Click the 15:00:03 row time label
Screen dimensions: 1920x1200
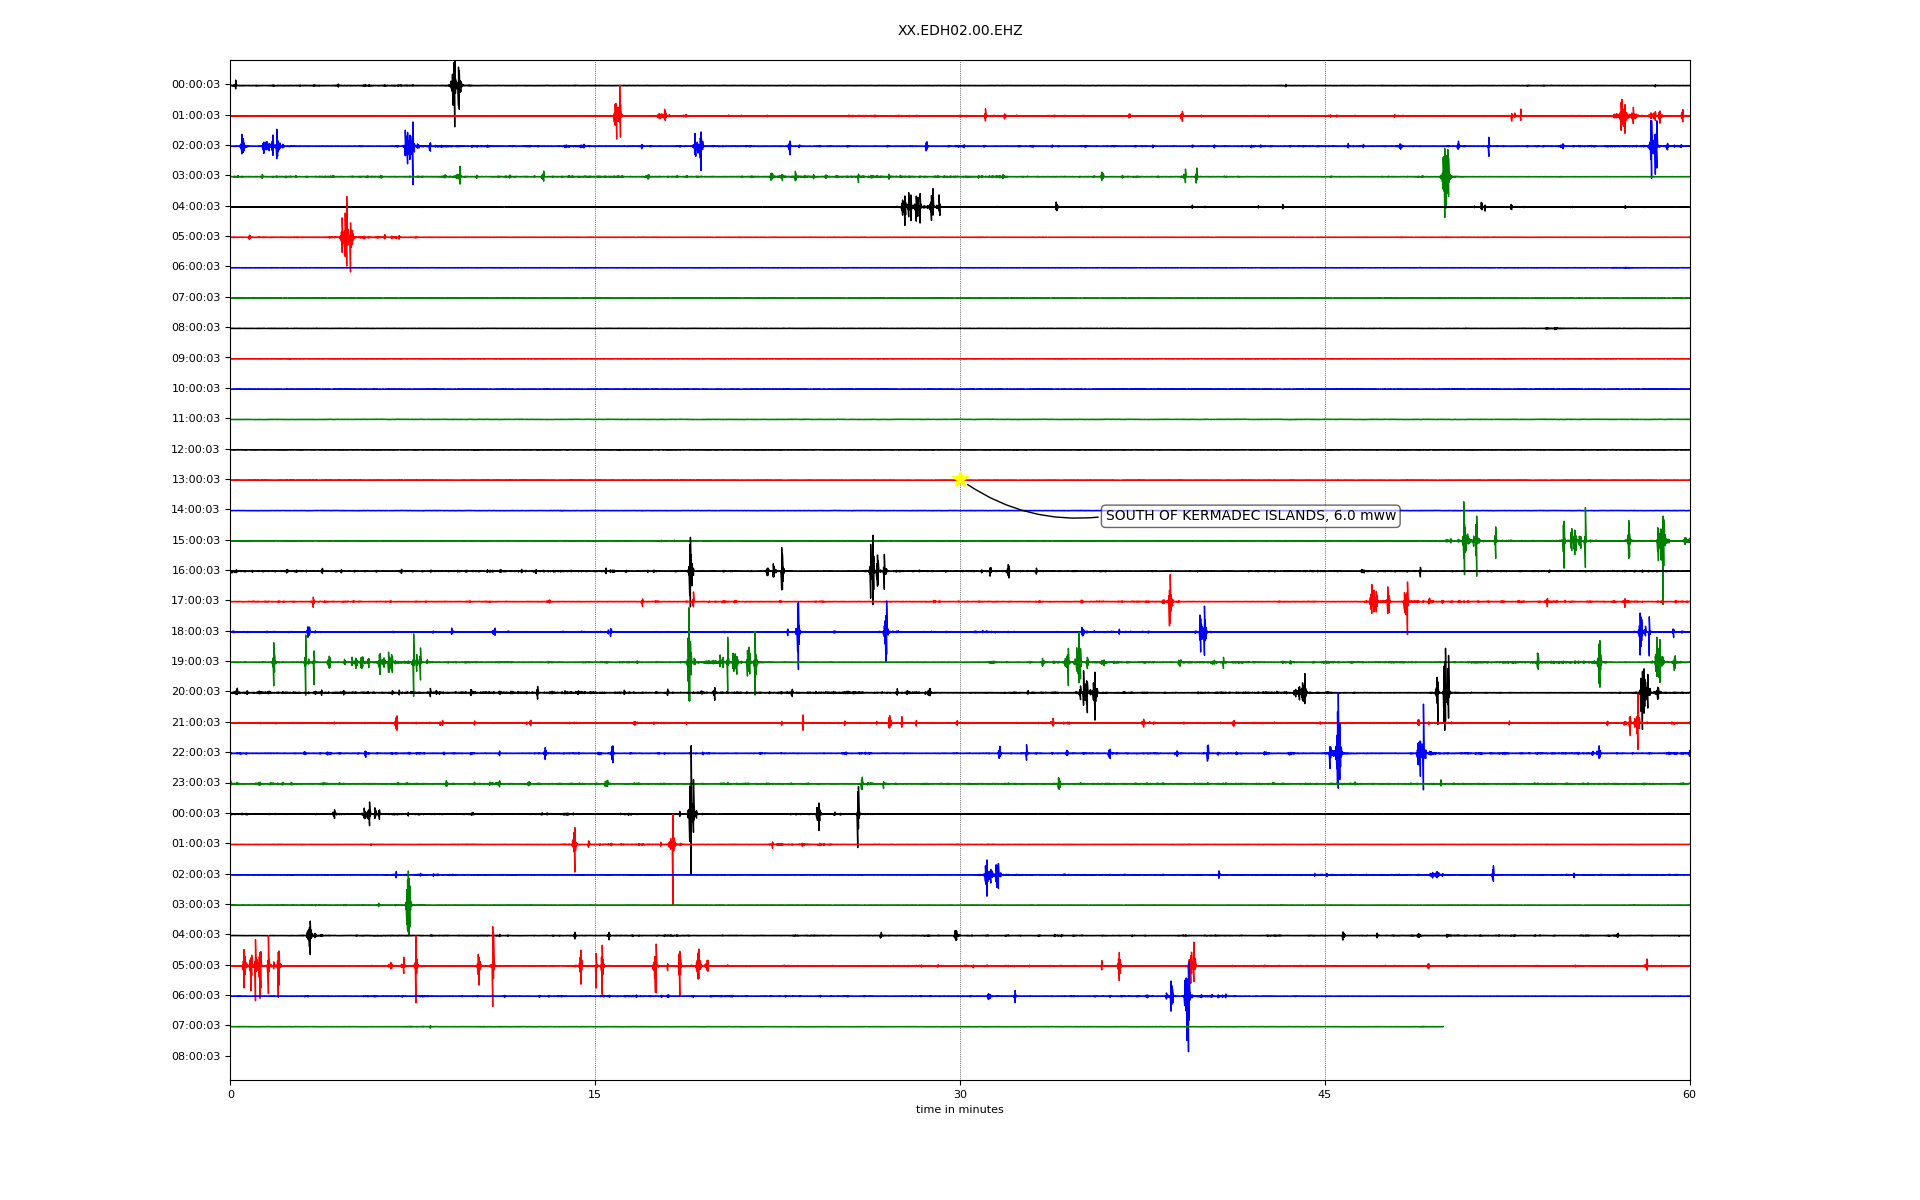196,541
